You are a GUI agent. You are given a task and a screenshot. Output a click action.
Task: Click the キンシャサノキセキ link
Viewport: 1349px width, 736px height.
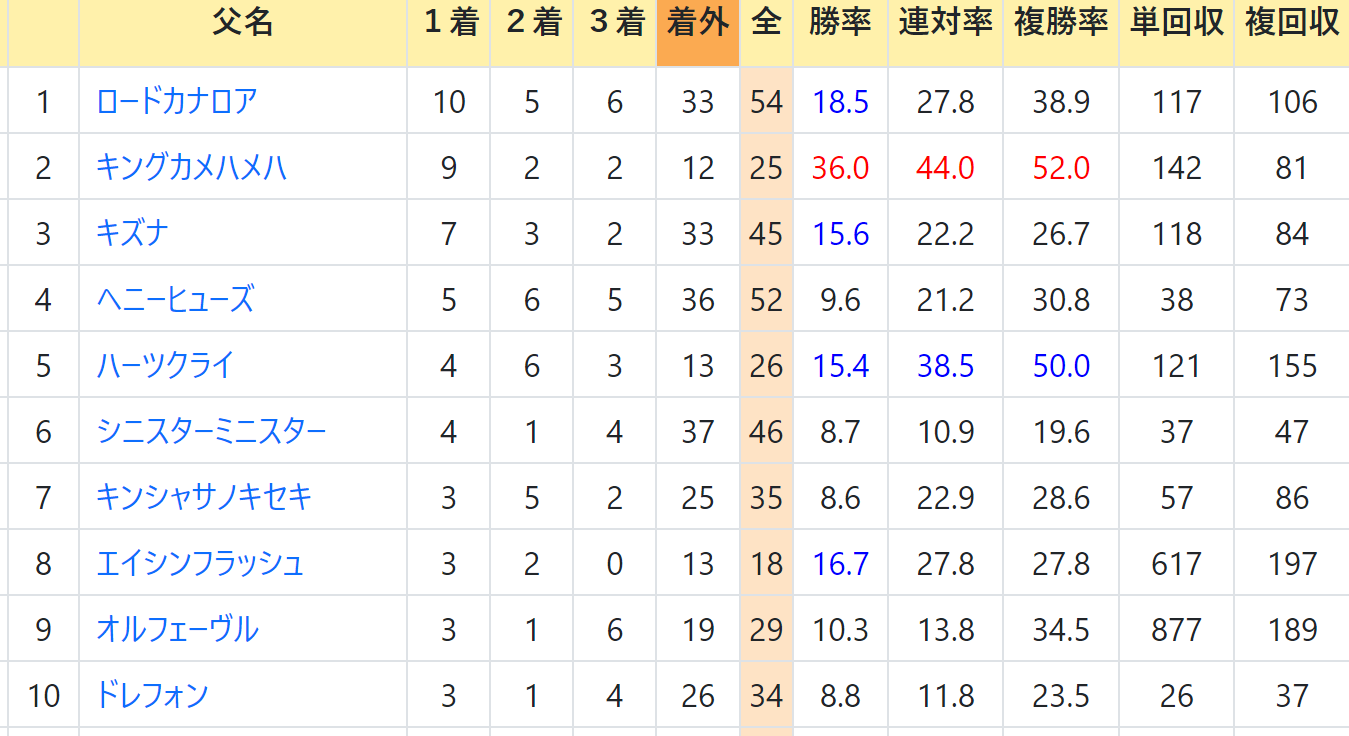[x=205, y=497]
